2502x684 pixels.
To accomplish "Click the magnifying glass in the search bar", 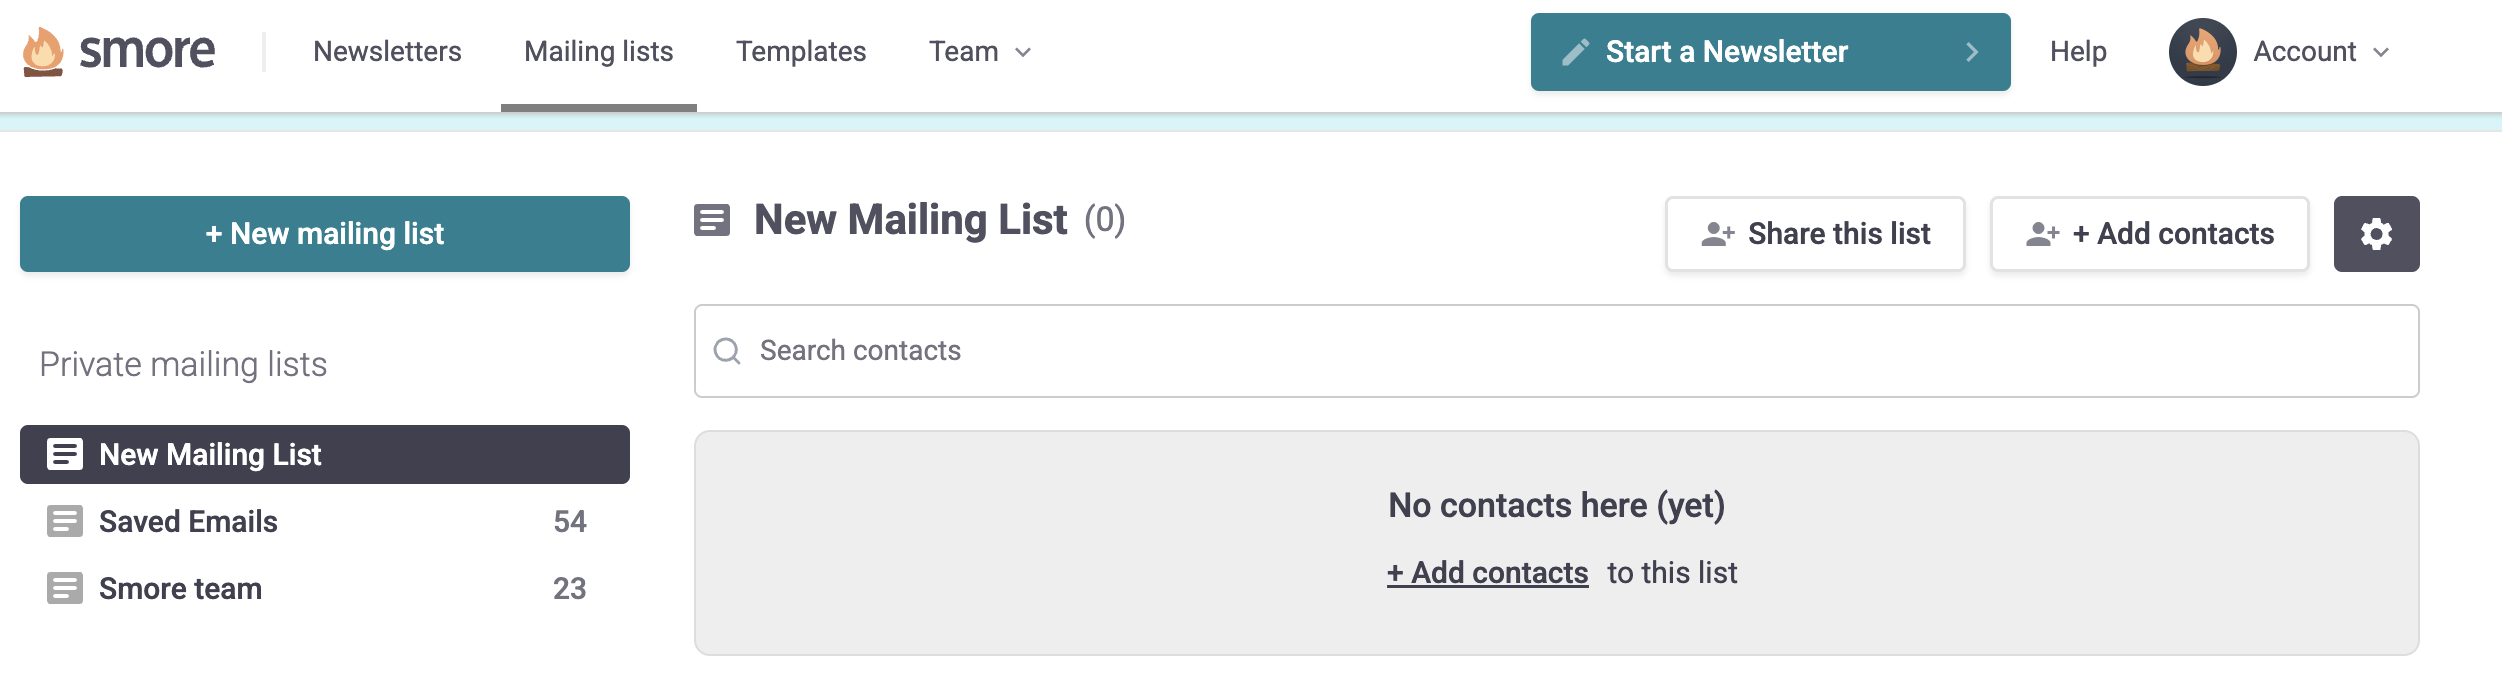I will (728, 351).
